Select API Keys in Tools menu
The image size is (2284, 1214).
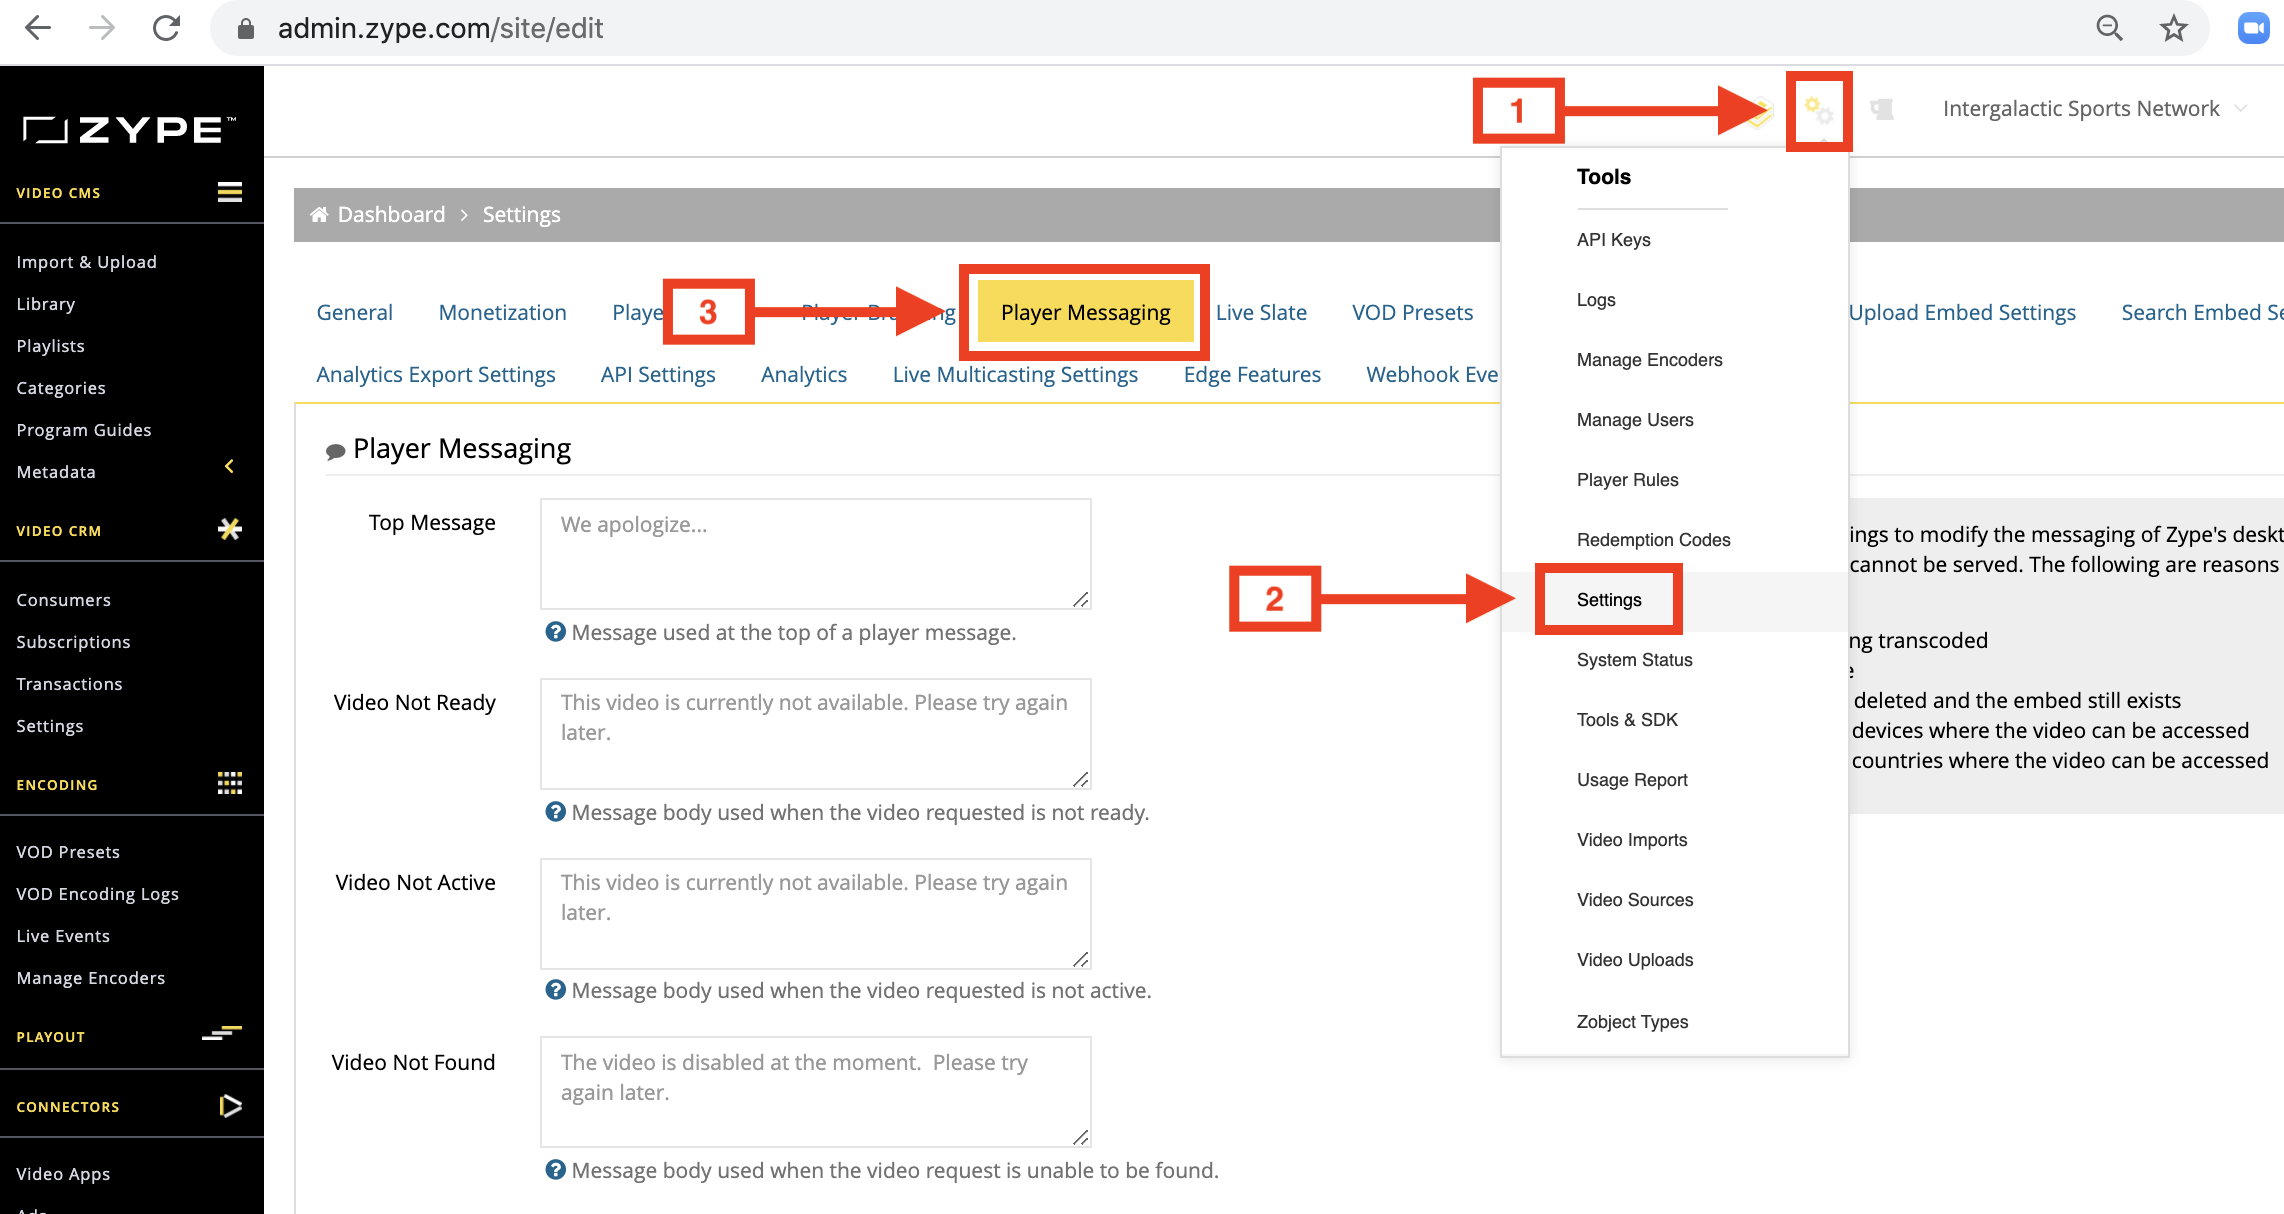click(1613, 239)
